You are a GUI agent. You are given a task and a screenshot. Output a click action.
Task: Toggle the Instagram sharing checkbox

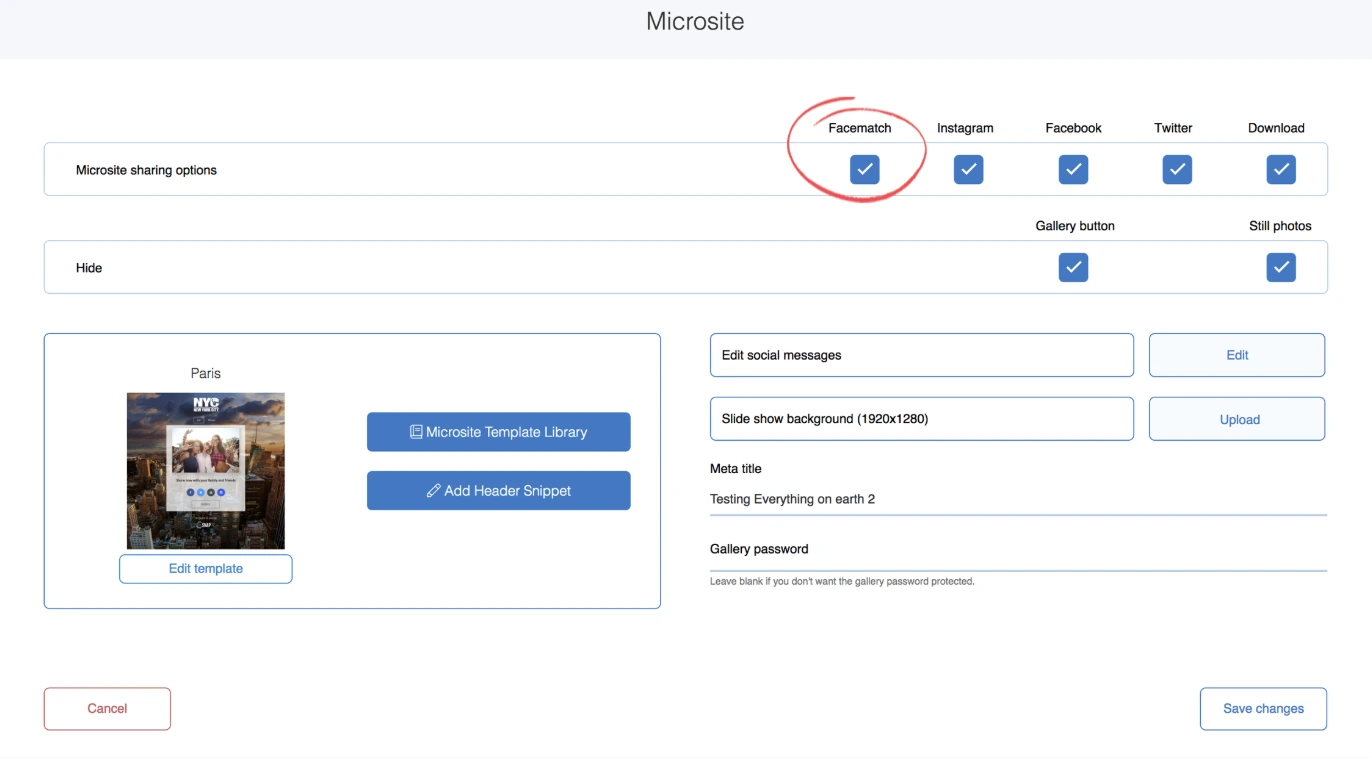[x=968, y=170]
